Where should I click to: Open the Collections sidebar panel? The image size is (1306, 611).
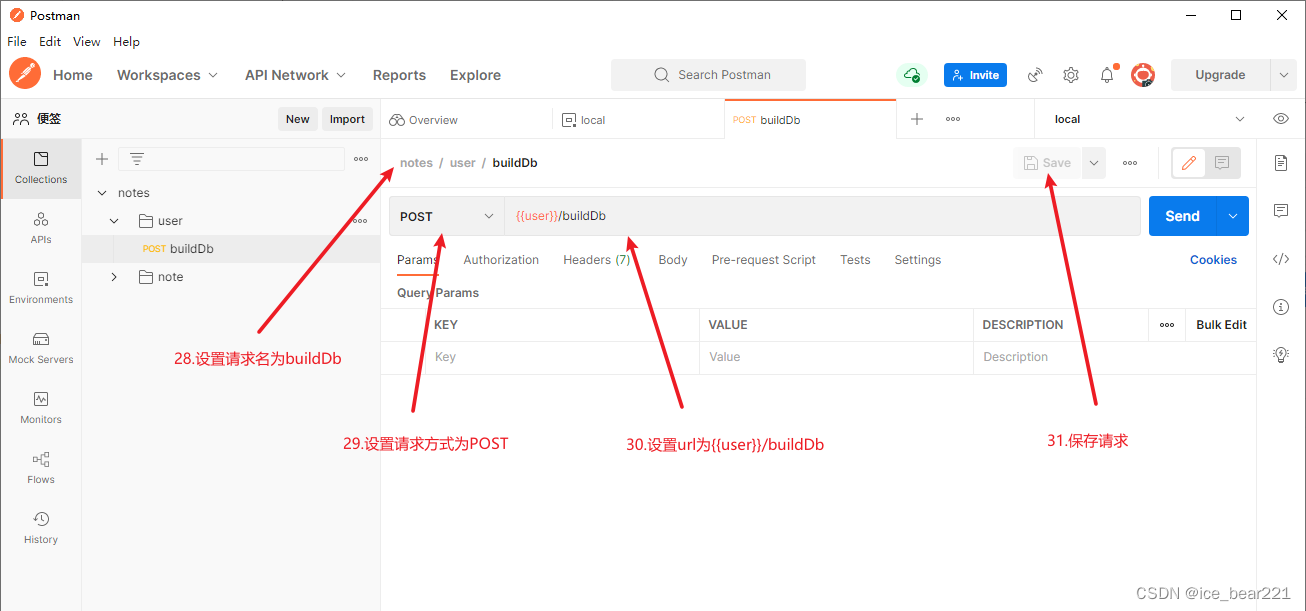41,168
